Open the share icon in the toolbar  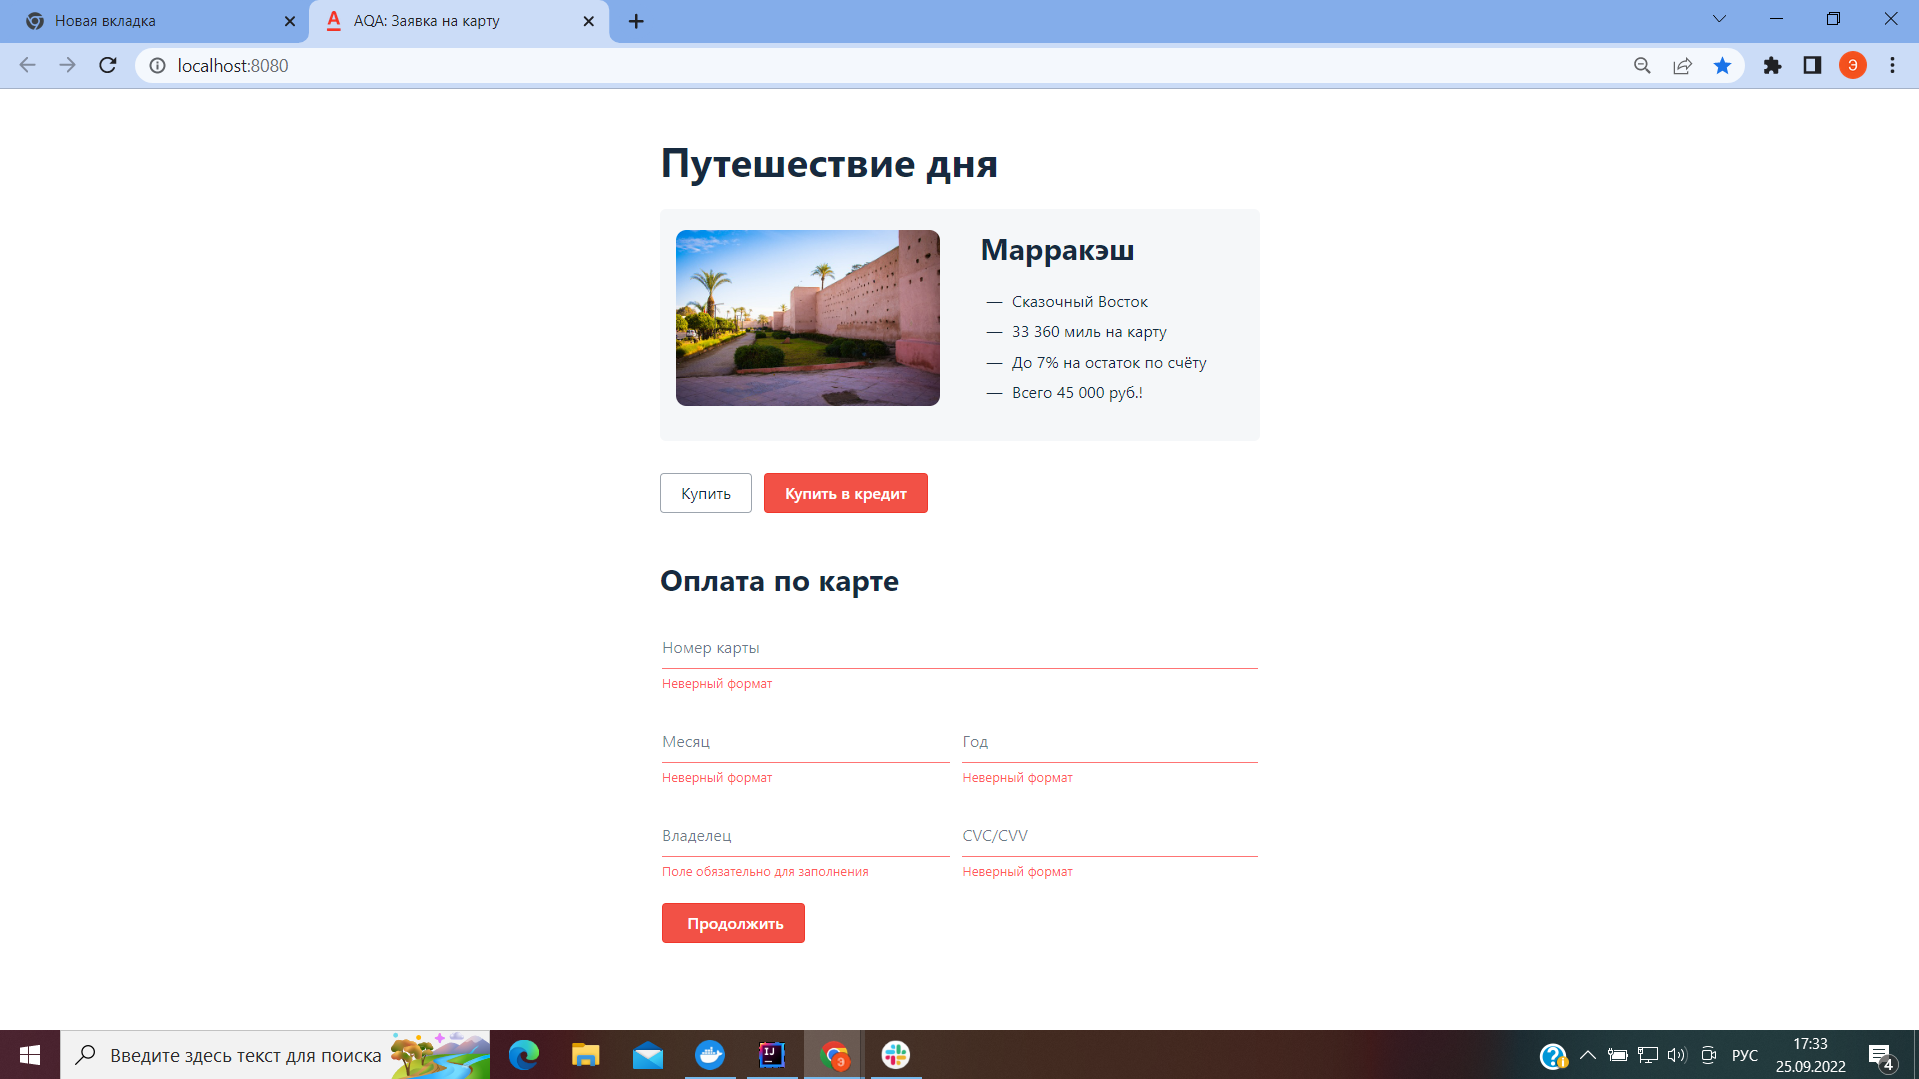point(1682,65)
